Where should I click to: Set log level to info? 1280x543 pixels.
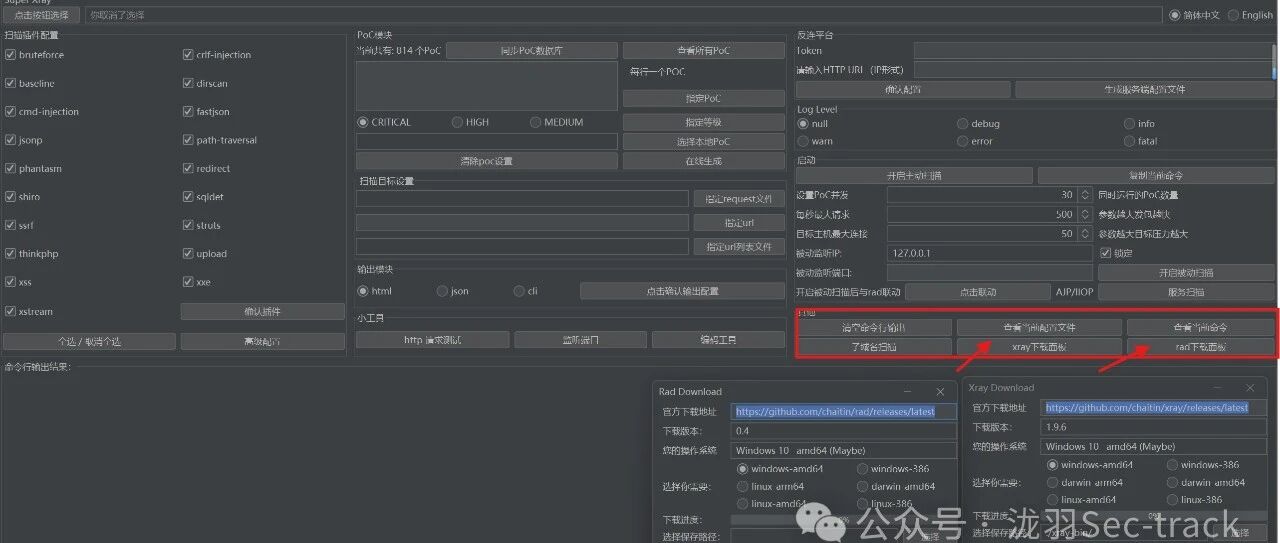tap(1129, 124)
